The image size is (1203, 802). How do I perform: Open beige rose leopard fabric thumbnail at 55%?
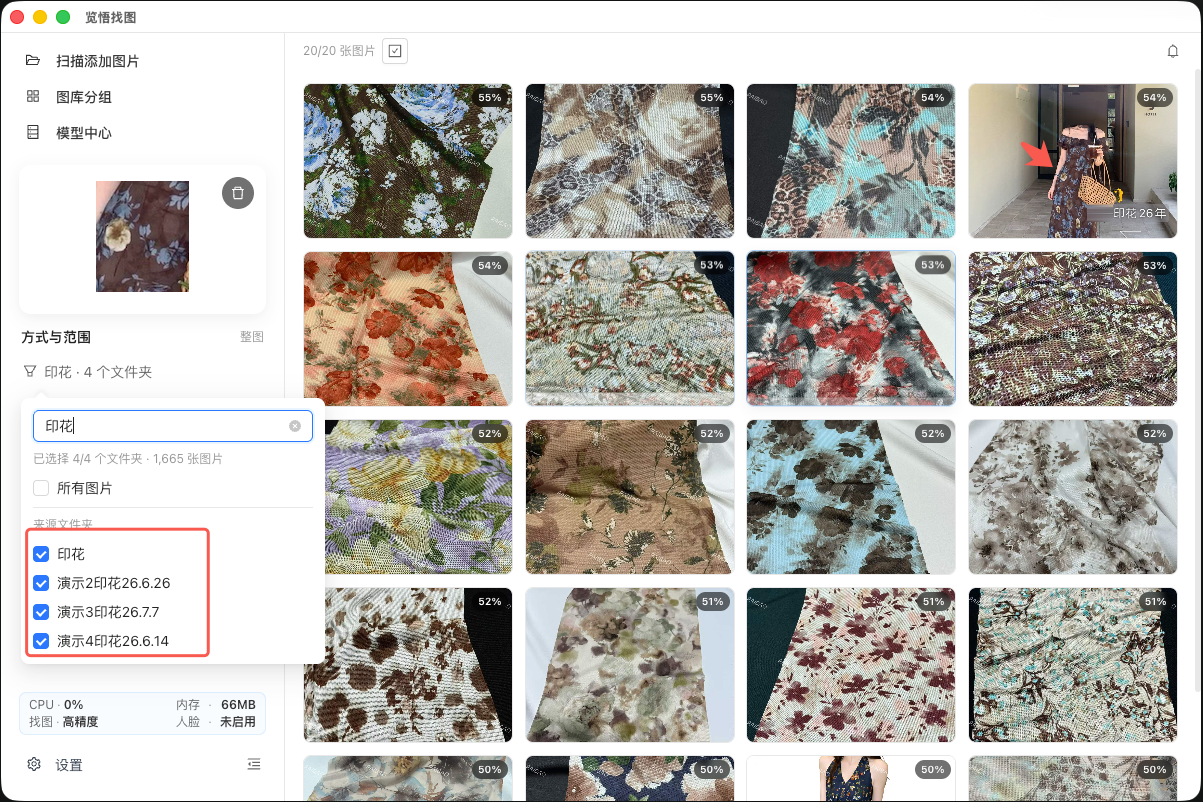tap(630, 161)
